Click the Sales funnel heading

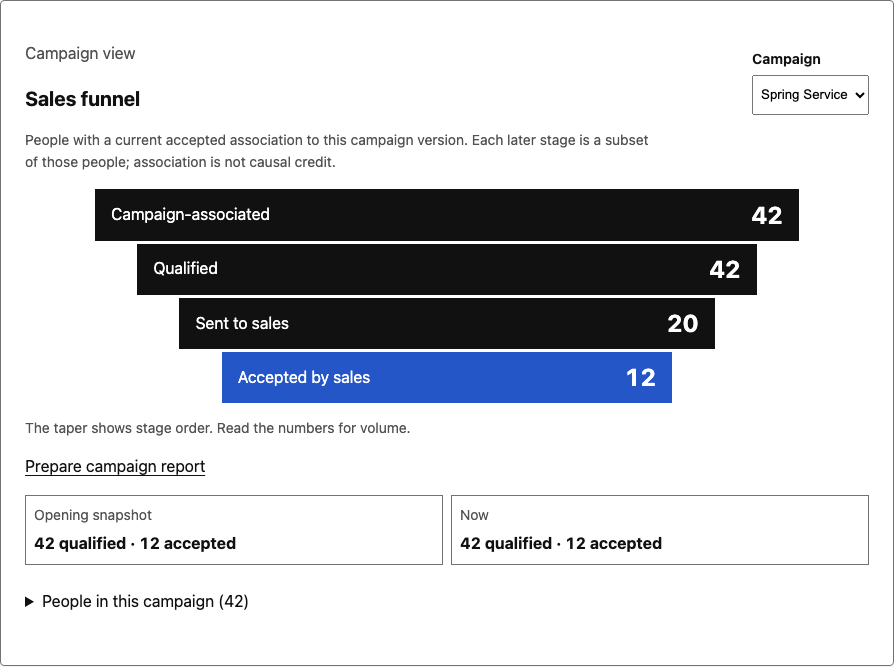[x=83, y=99]
